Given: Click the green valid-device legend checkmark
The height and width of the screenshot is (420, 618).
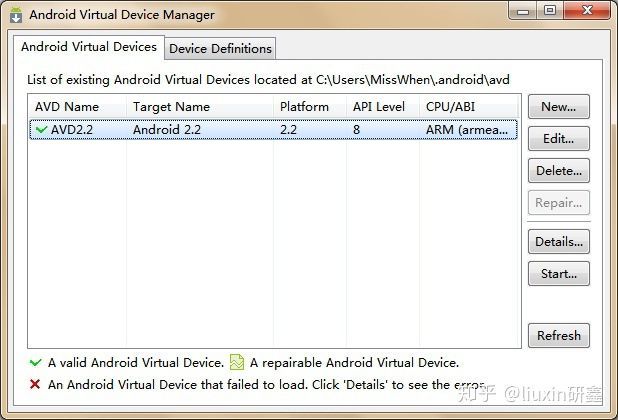Looking at the screenshot, I should point(36,363).
